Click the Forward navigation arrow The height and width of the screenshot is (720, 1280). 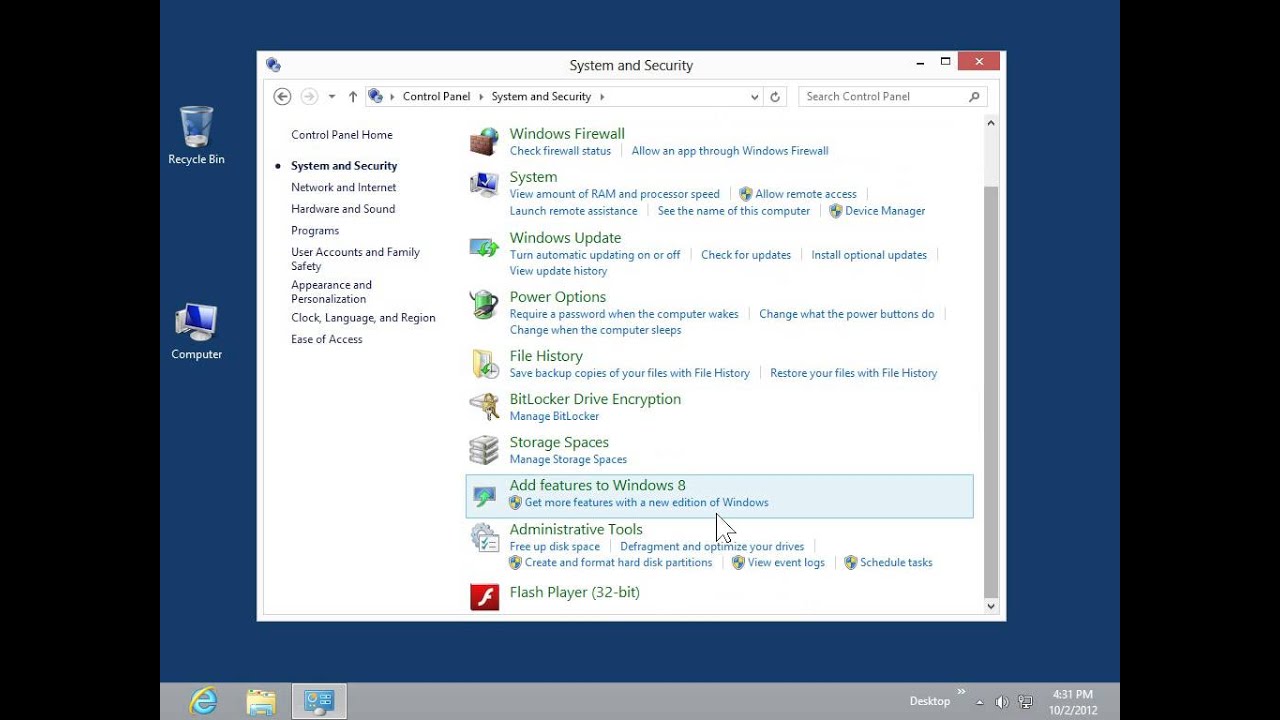tap(309, 97)
